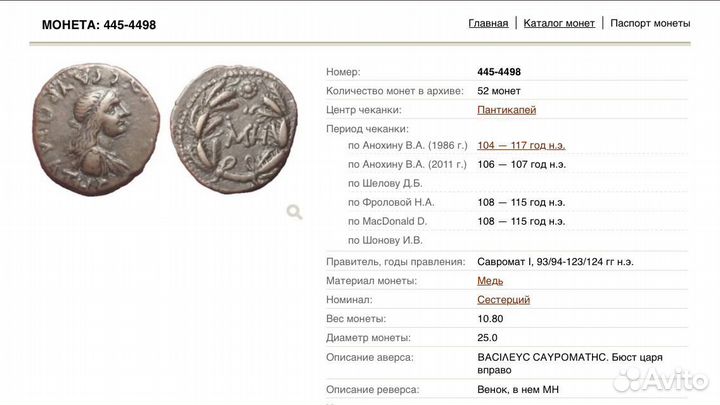Click the Сестерций denomination link

tap(503, 299)
